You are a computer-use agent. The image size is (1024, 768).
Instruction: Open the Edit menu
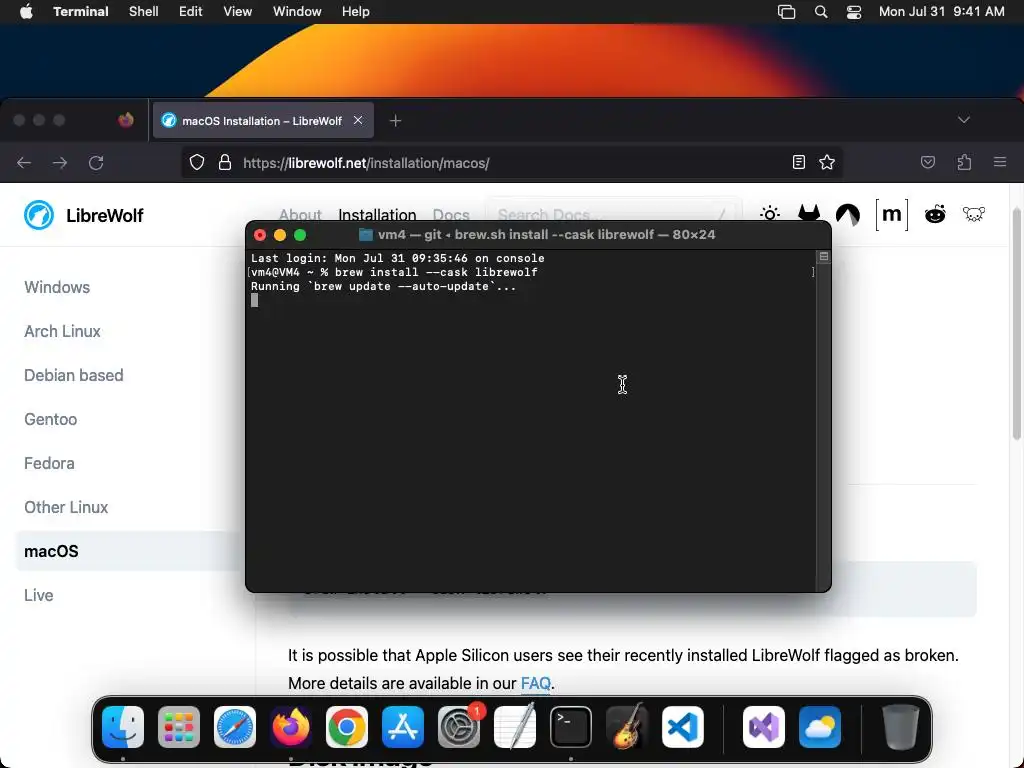(191, 12)
